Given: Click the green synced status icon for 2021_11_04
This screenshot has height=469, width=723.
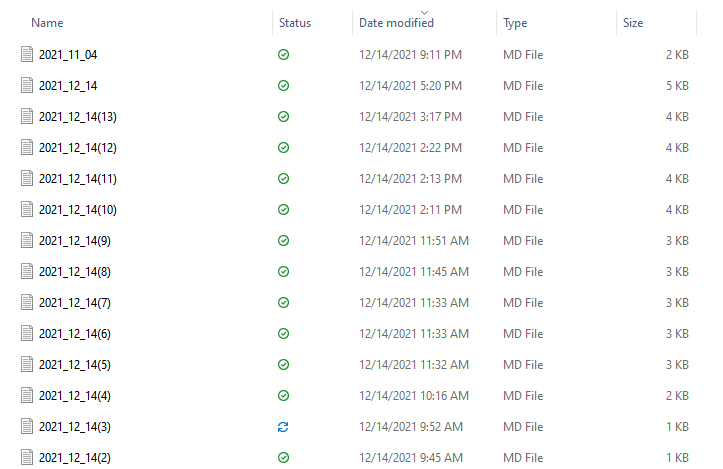Looking at the screenshot, I should coord(283,55).
